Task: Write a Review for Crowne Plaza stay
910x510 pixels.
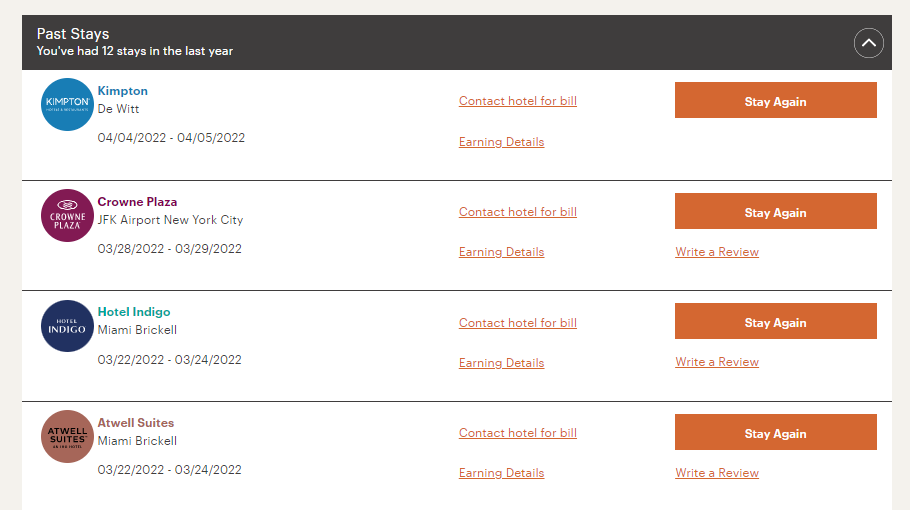Action: pyautogui.click(x=717, y=252)
